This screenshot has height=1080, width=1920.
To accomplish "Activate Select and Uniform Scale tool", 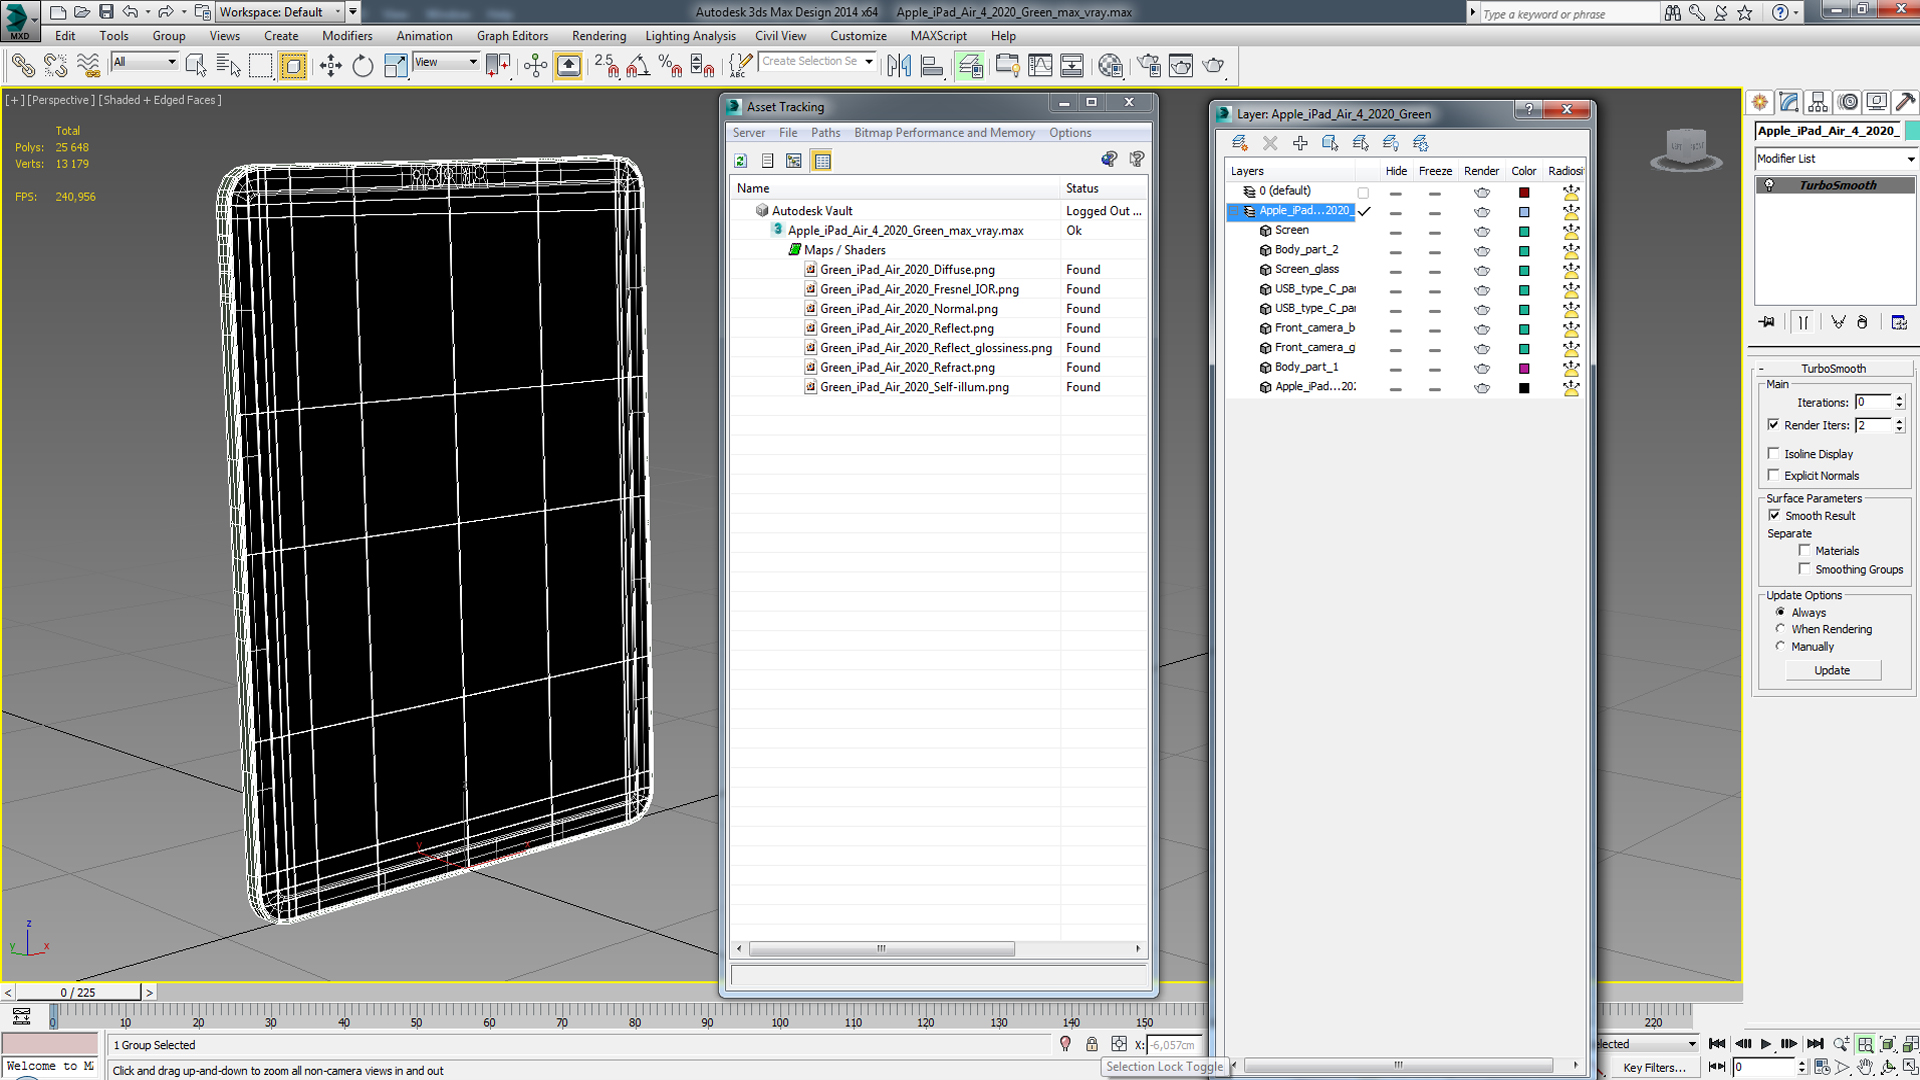I will (395, 66).
